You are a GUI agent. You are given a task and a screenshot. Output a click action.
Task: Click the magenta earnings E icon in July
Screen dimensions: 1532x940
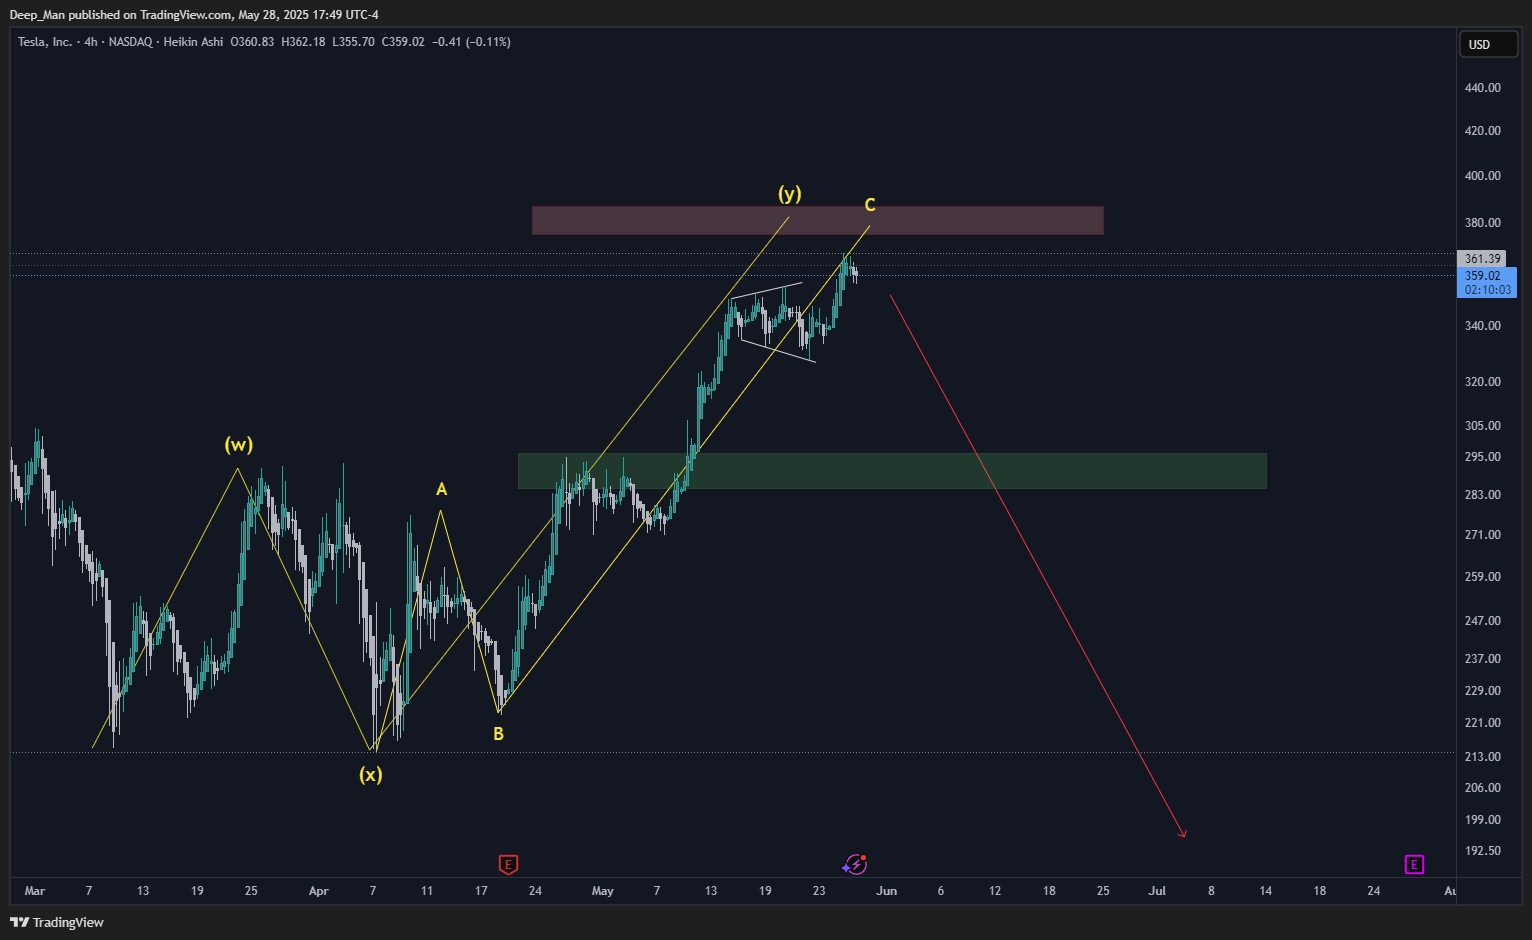pyautogui.click(x=1414, y=864)
